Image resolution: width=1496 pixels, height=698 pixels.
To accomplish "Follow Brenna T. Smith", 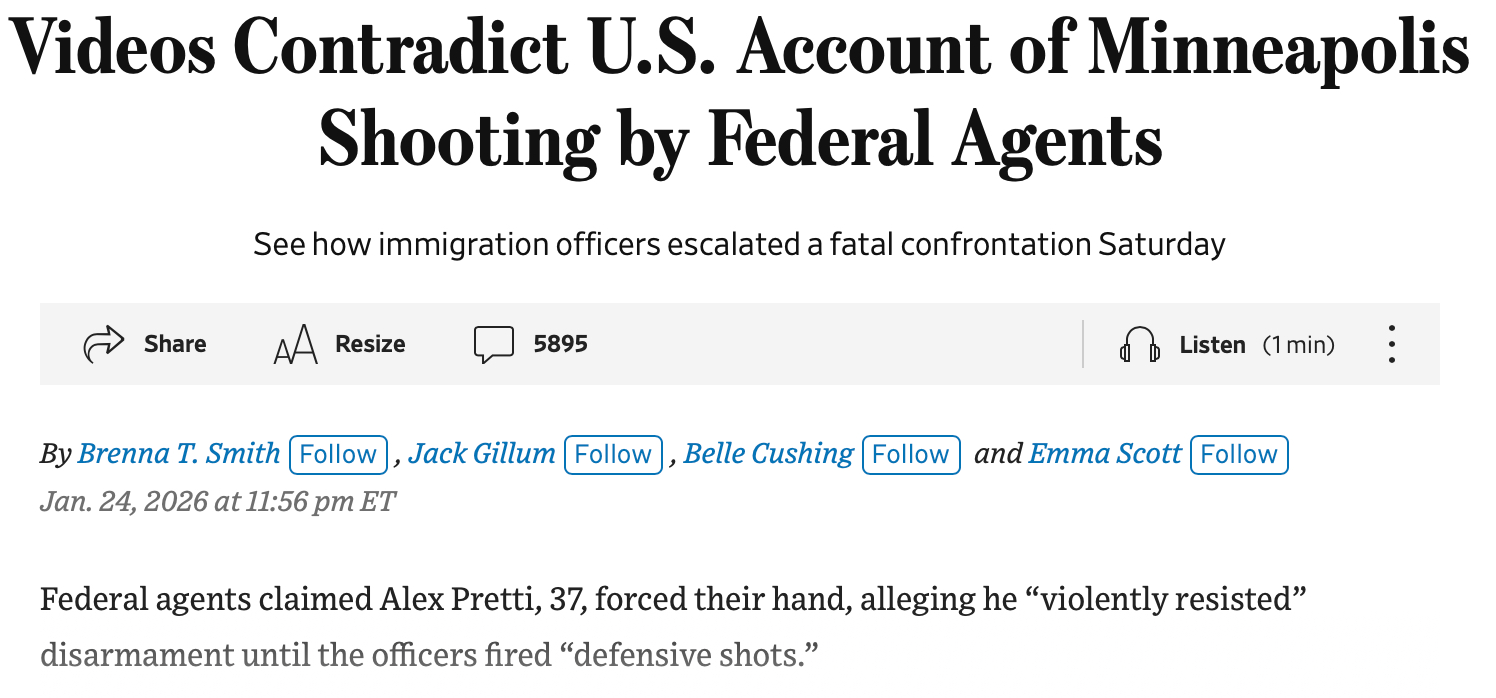I will pos(338,455).
